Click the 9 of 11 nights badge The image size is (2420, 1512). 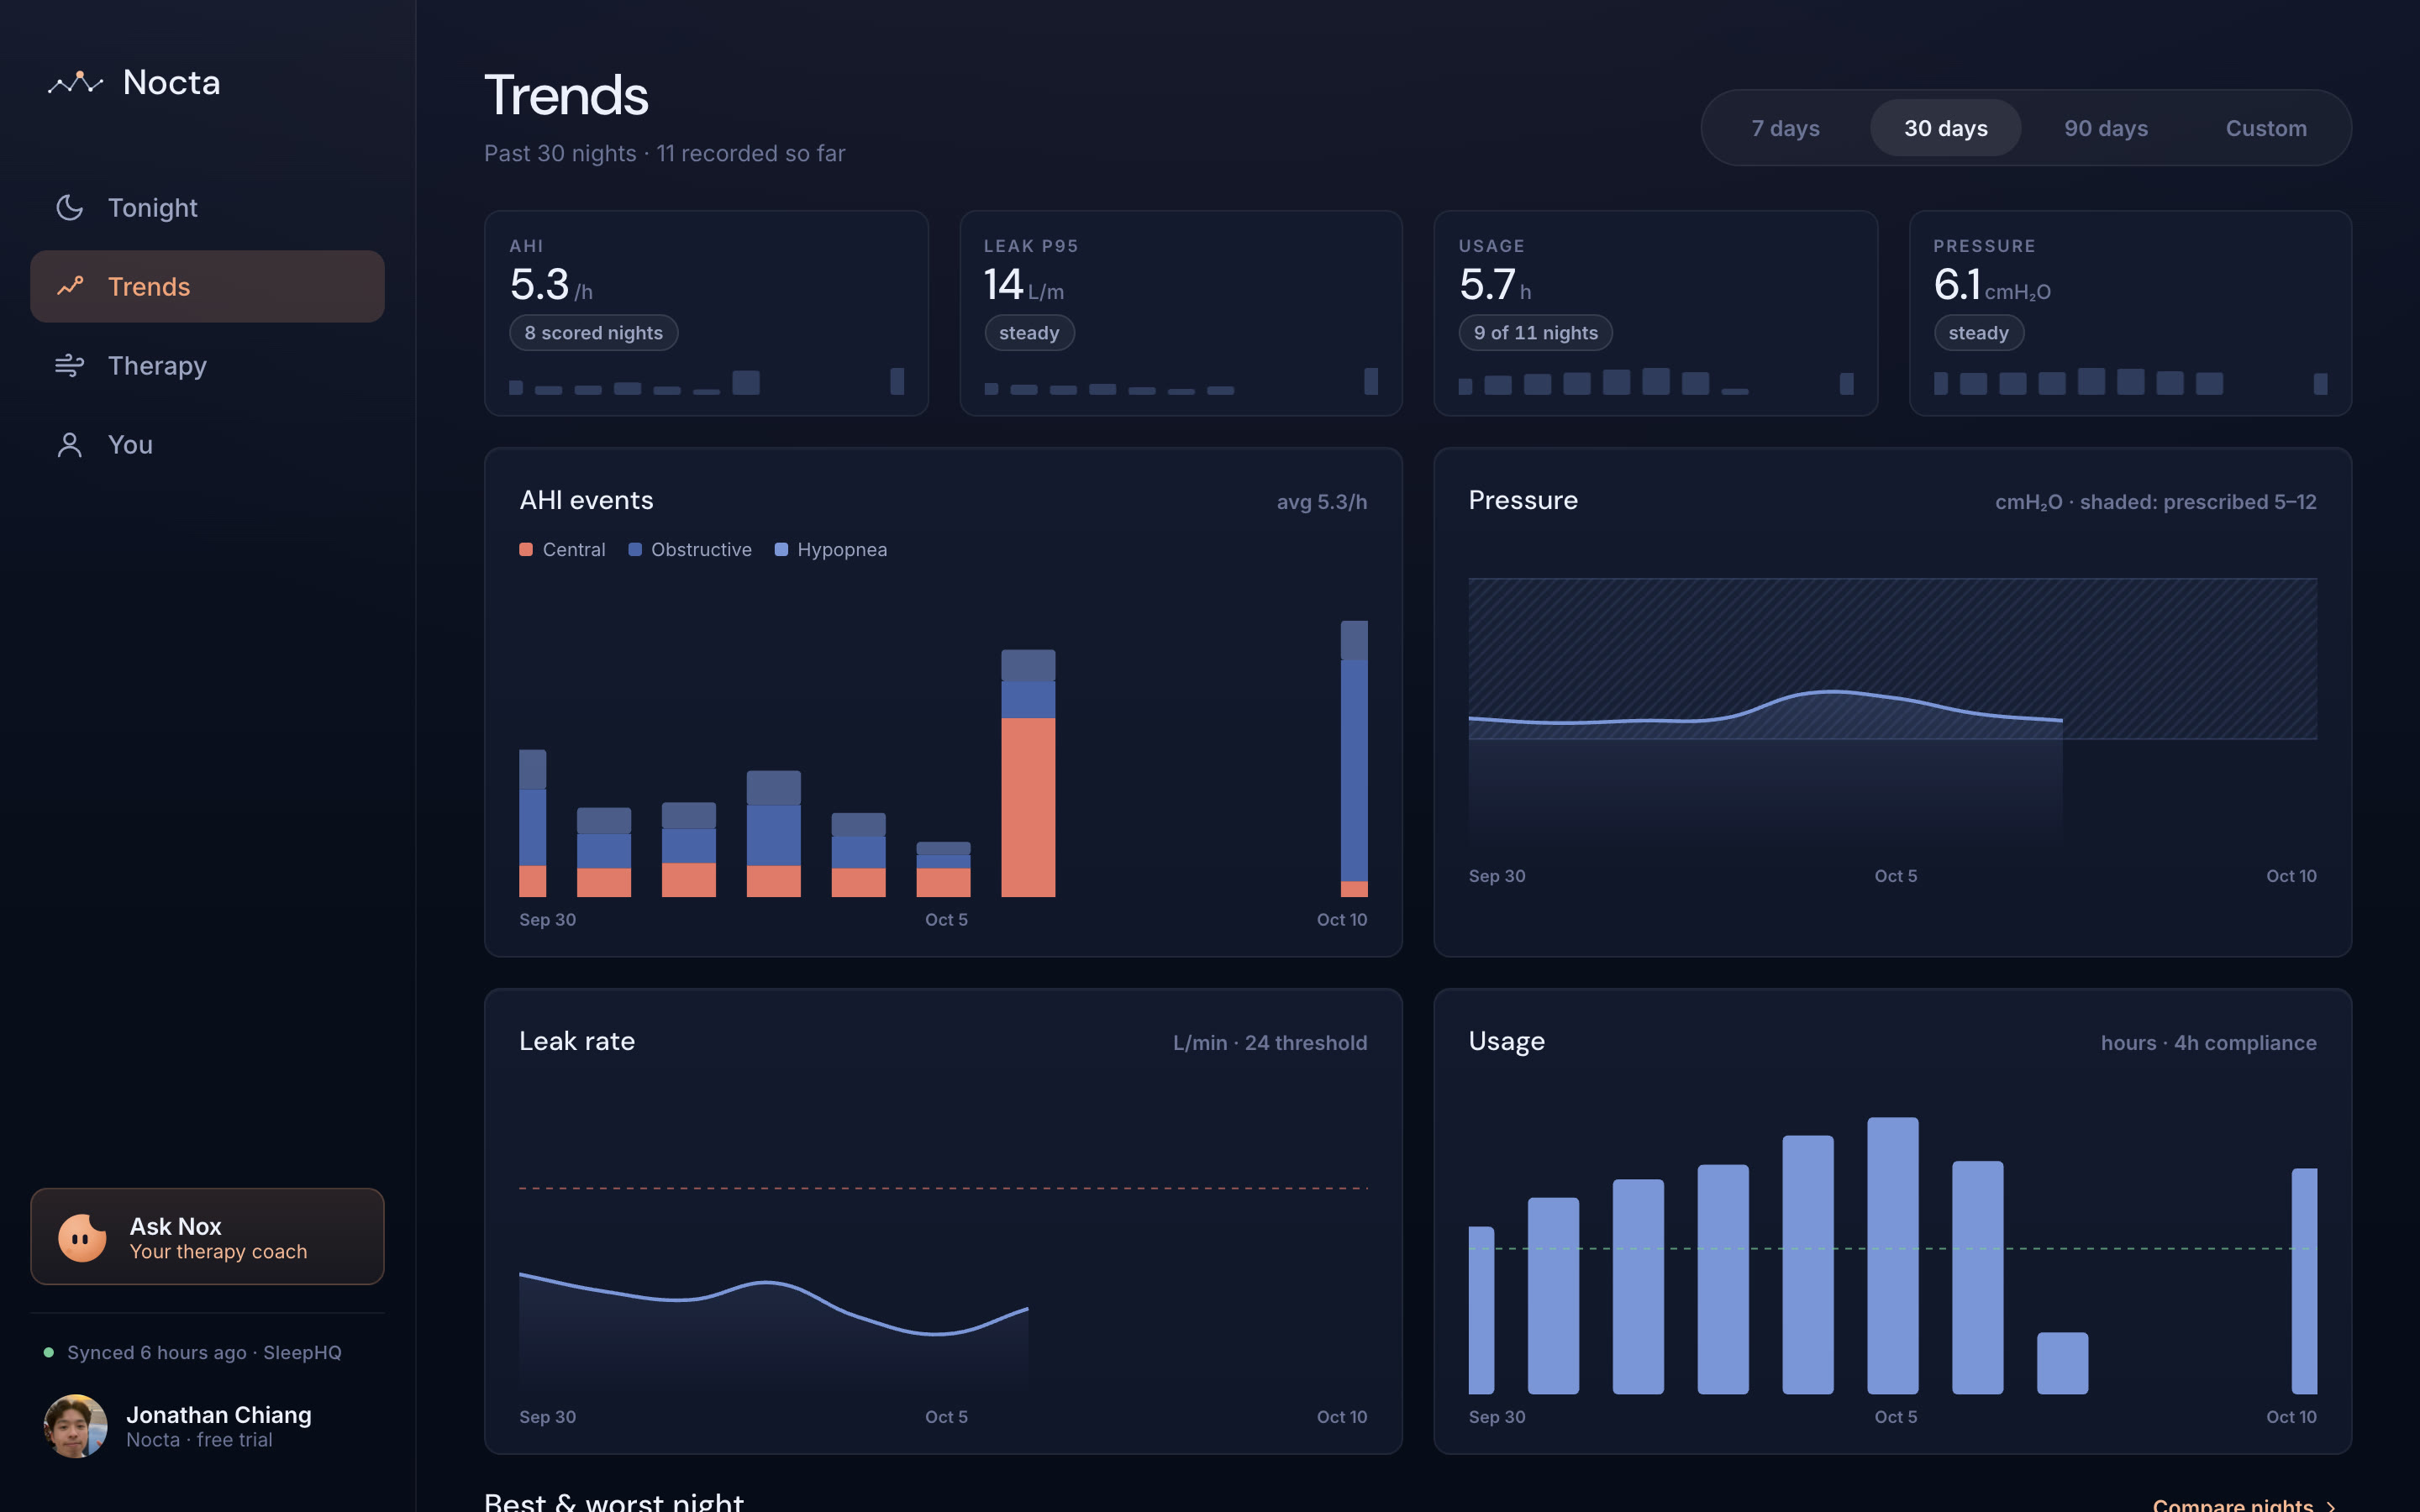point(1535,333)
